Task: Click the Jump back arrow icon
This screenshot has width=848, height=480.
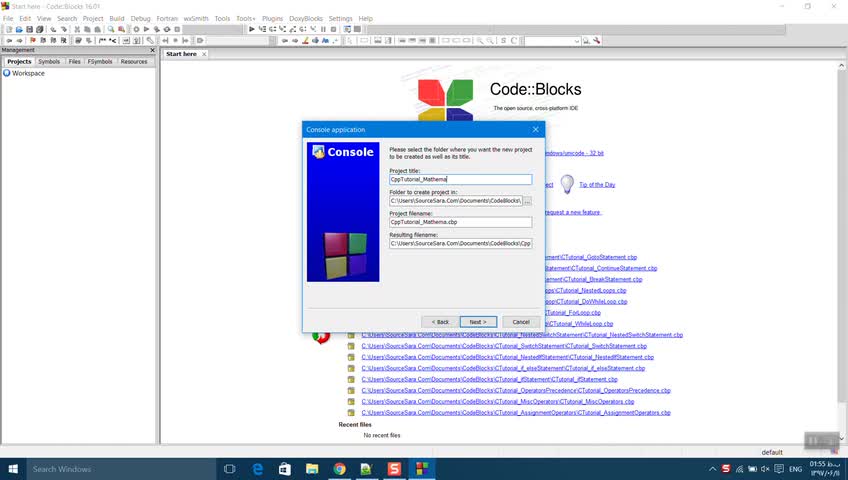Action: click(x=9, y=41)
